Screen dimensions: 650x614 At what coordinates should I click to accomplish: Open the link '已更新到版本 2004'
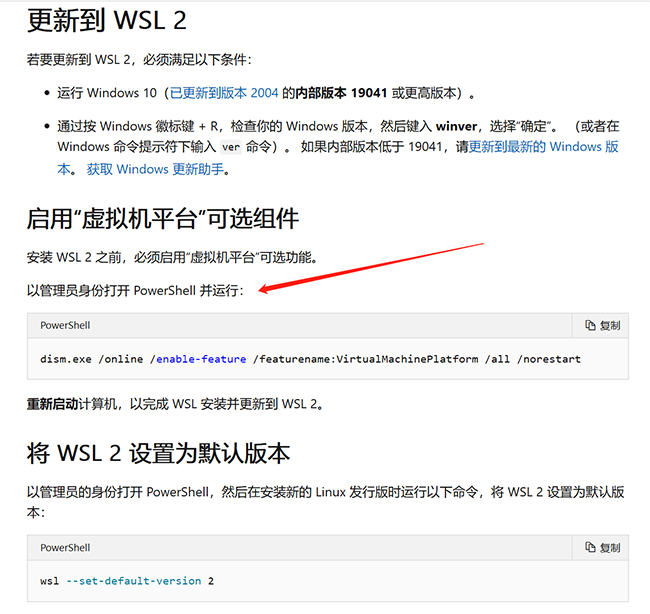pos(224,93)
